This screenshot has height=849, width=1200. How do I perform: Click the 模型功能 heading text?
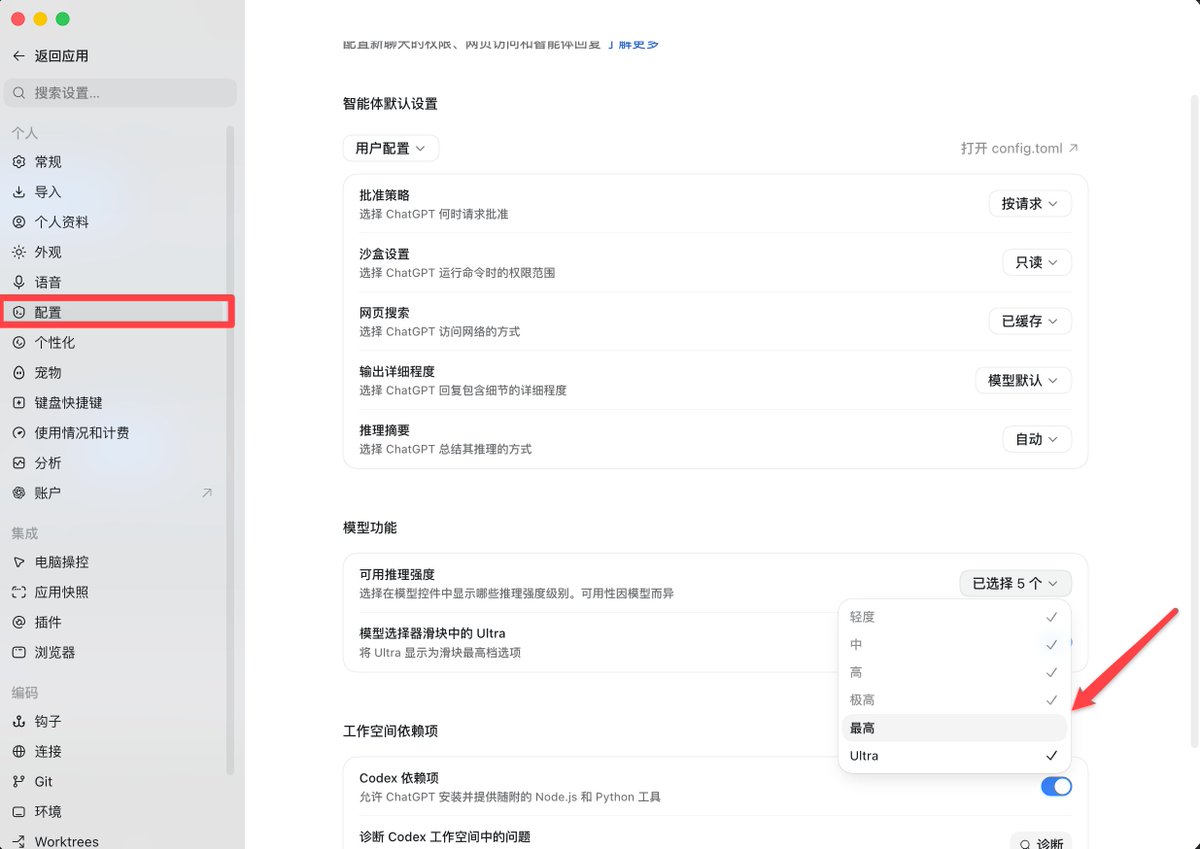pos(370,527)
